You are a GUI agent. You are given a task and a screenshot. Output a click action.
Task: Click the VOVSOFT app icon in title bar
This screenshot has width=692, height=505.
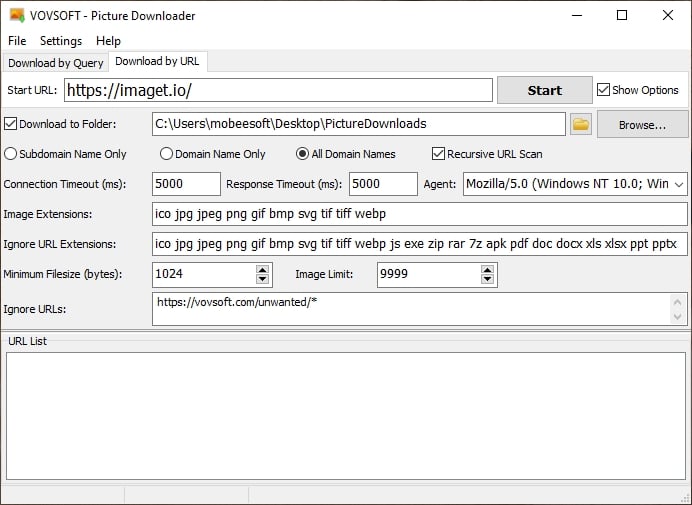[17, 15]
